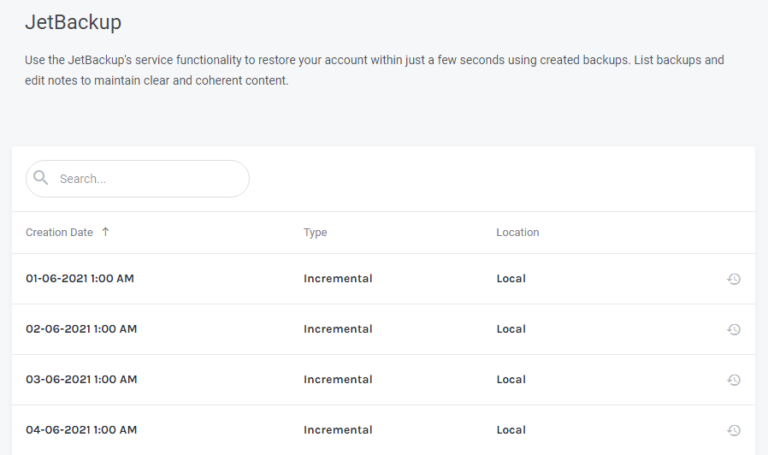Sort by Type column header

click(x=315, y=233)
